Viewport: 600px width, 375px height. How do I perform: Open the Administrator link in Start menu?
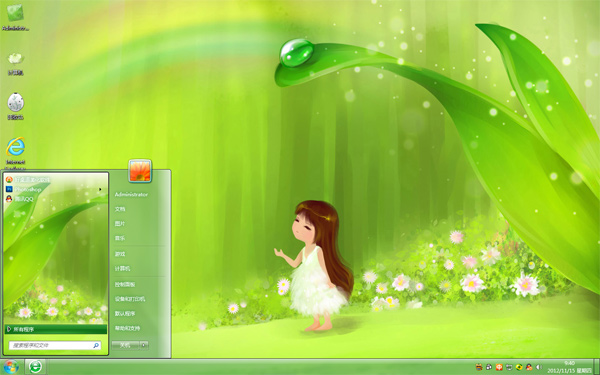(x=131, y=195)
